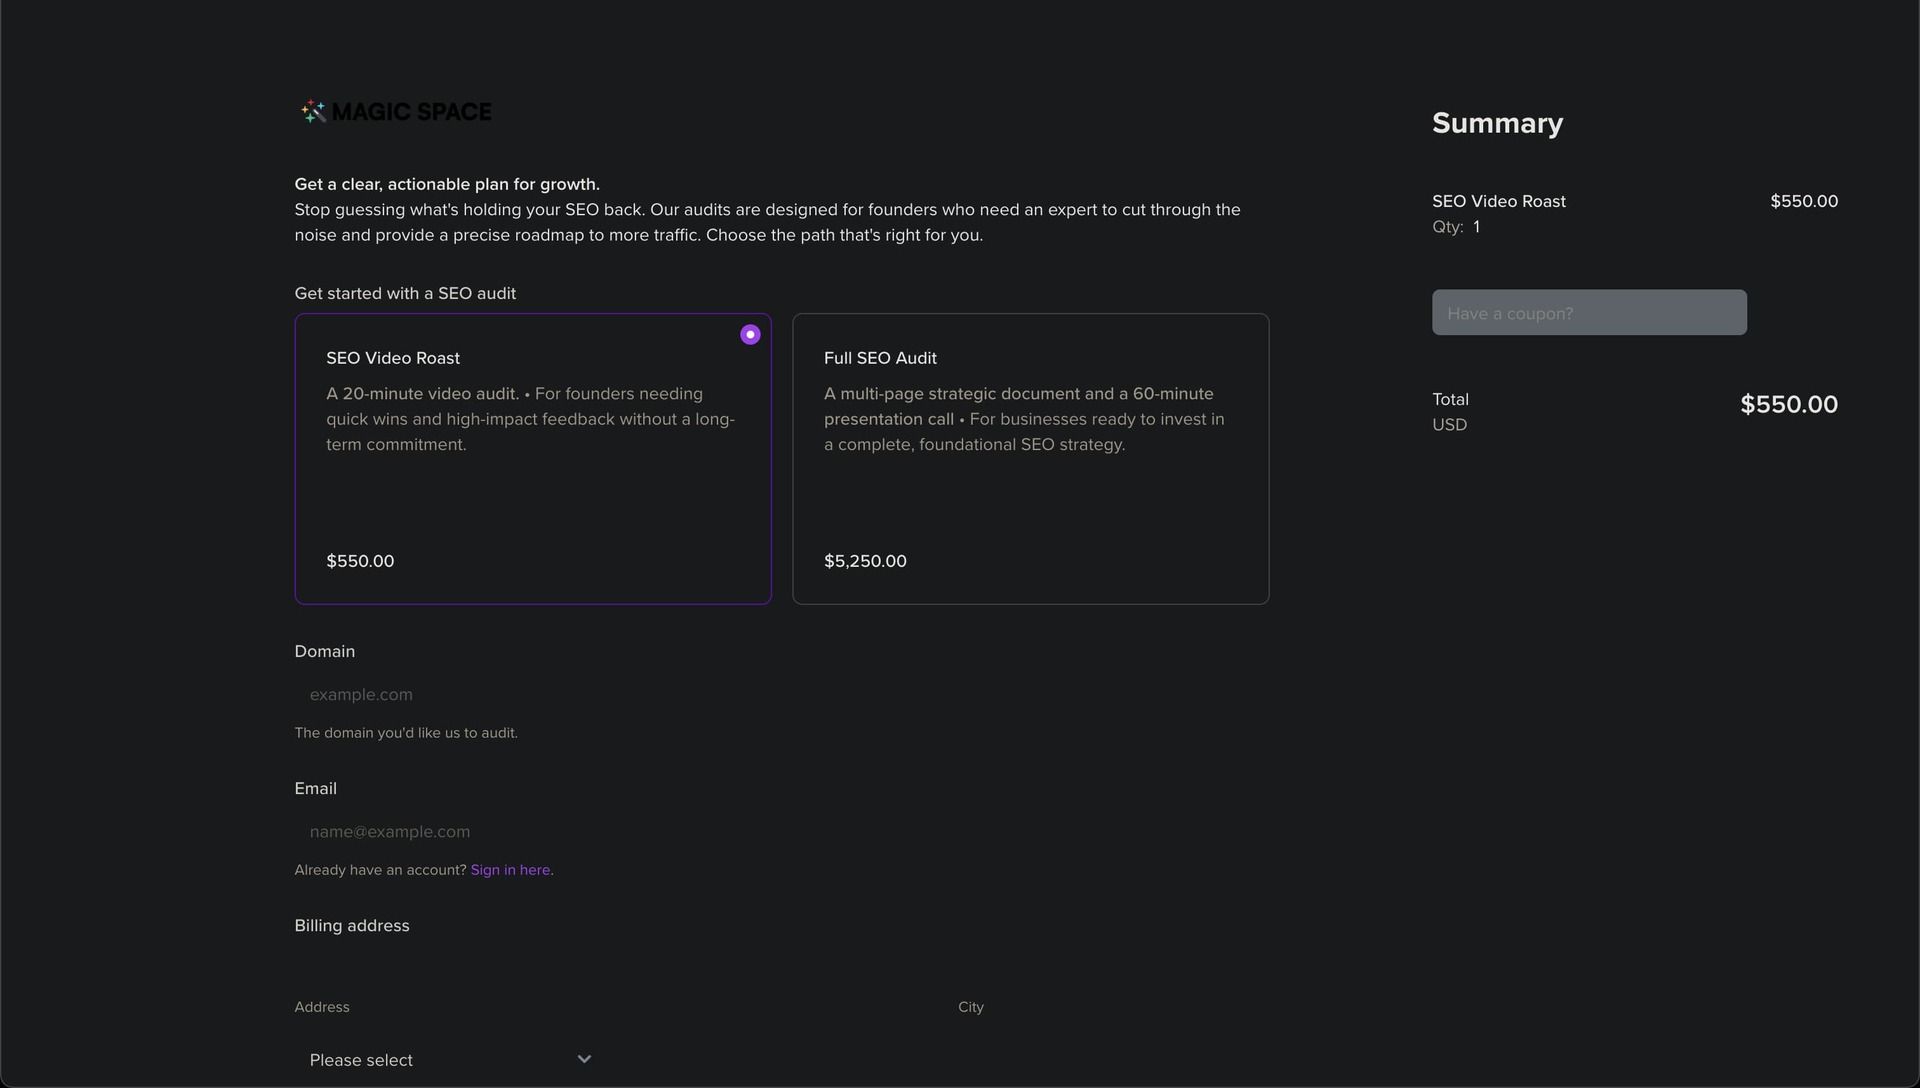Click the 'Have a coupon?' field

1588,313
